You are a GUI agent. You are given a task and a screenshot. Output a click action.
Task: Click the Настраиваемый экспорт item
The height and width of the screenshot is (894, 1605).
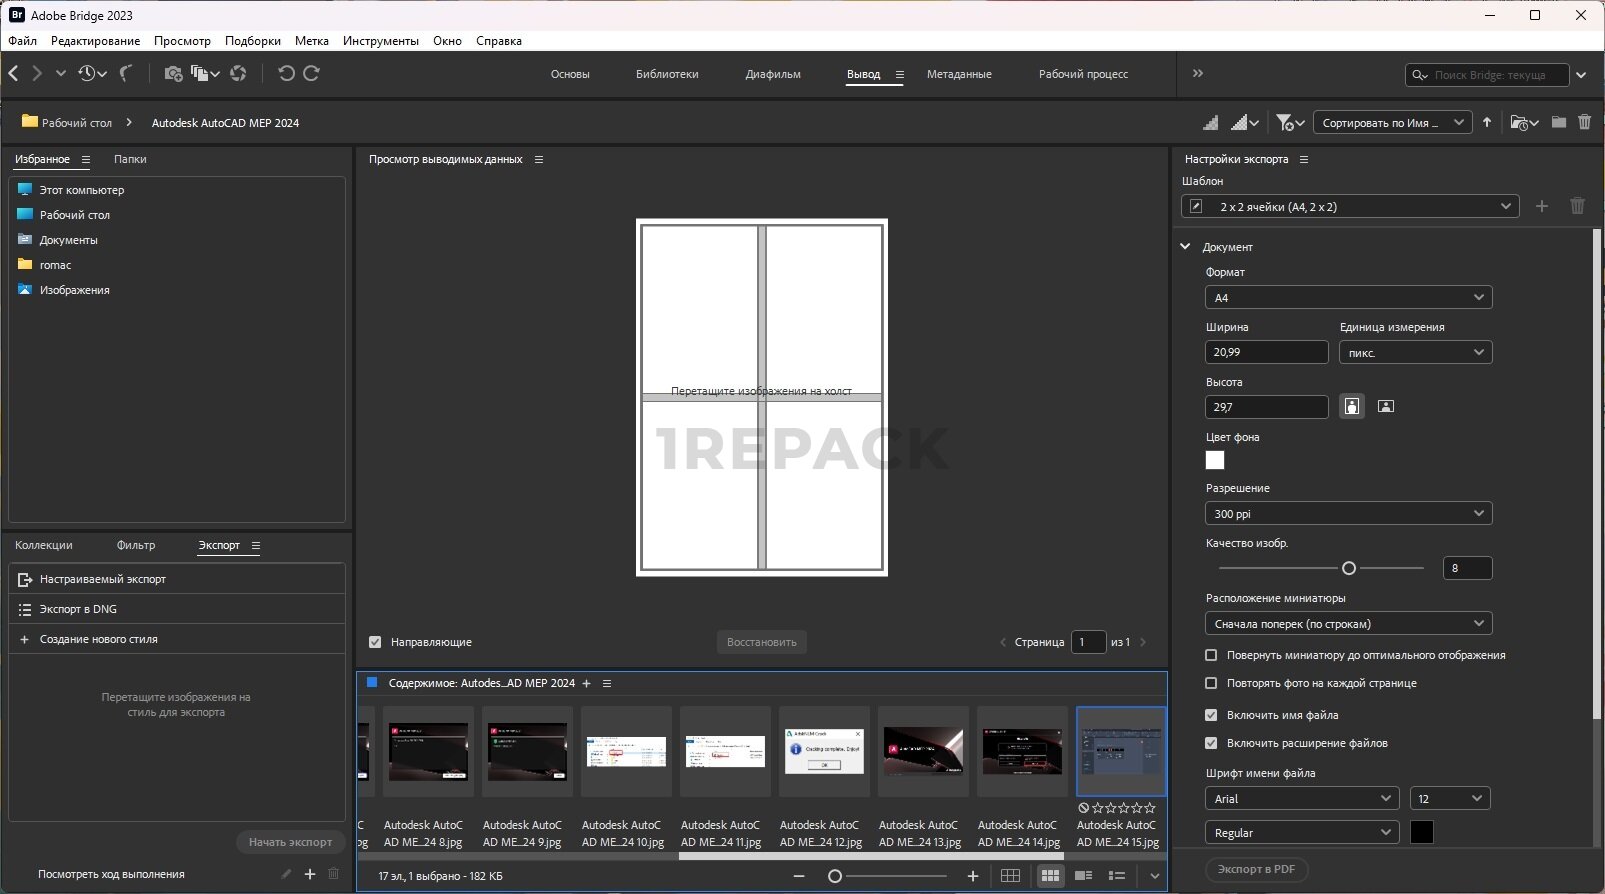coord(103,579)
